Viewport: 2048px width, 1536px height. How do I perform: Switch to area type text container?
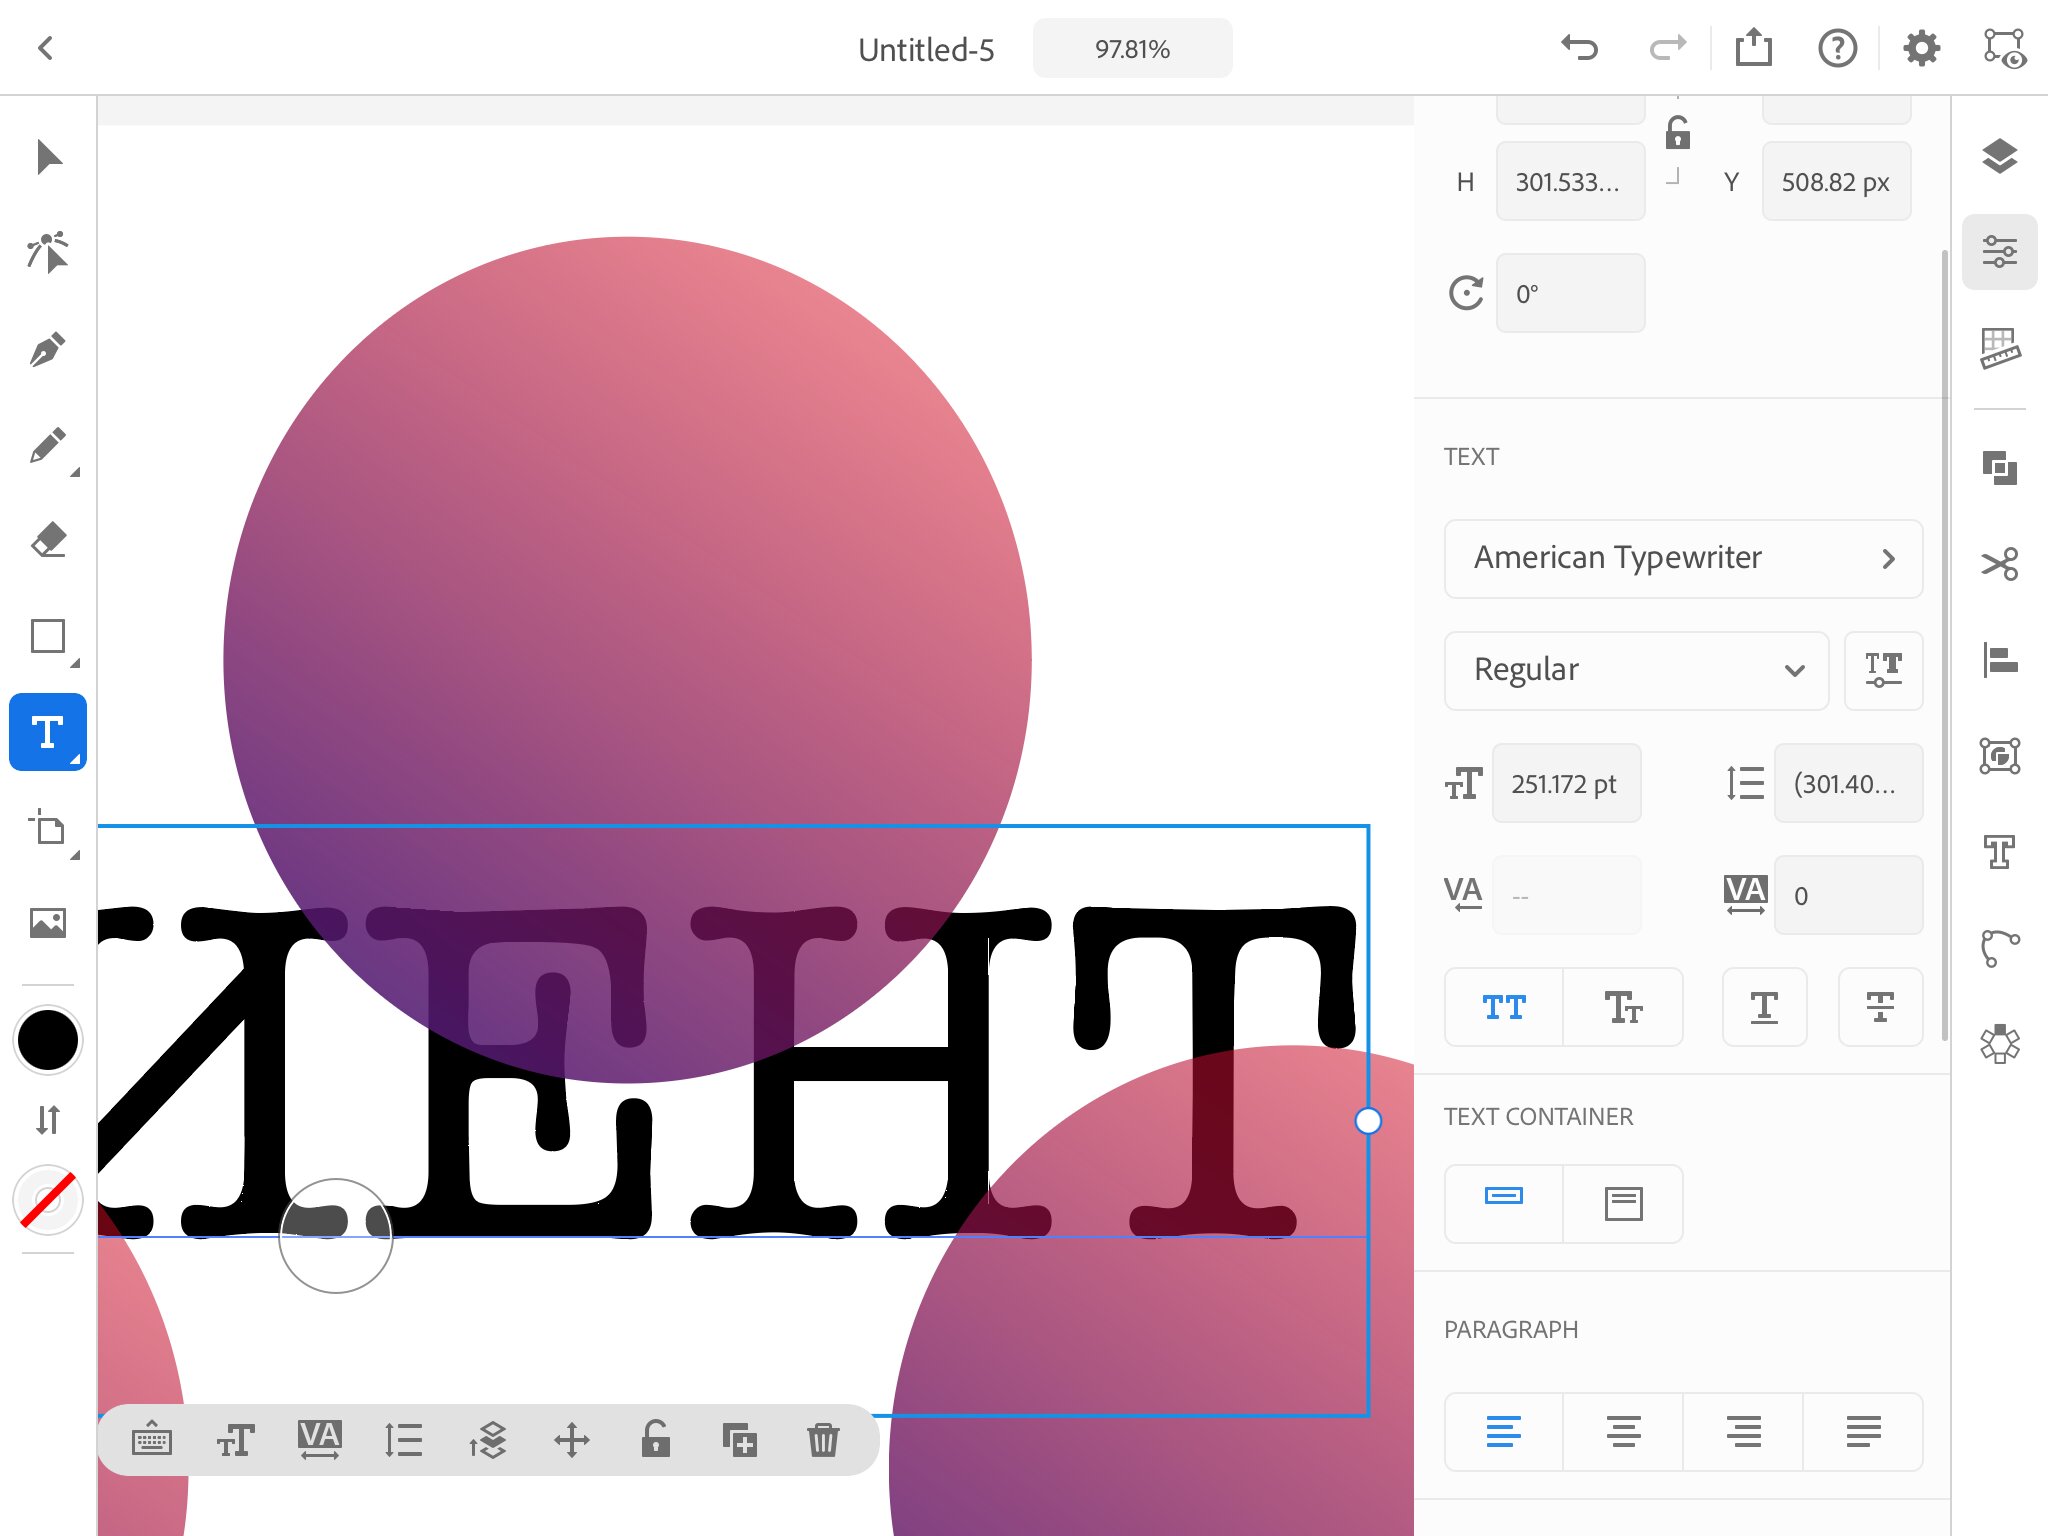click(1623, 1203)
